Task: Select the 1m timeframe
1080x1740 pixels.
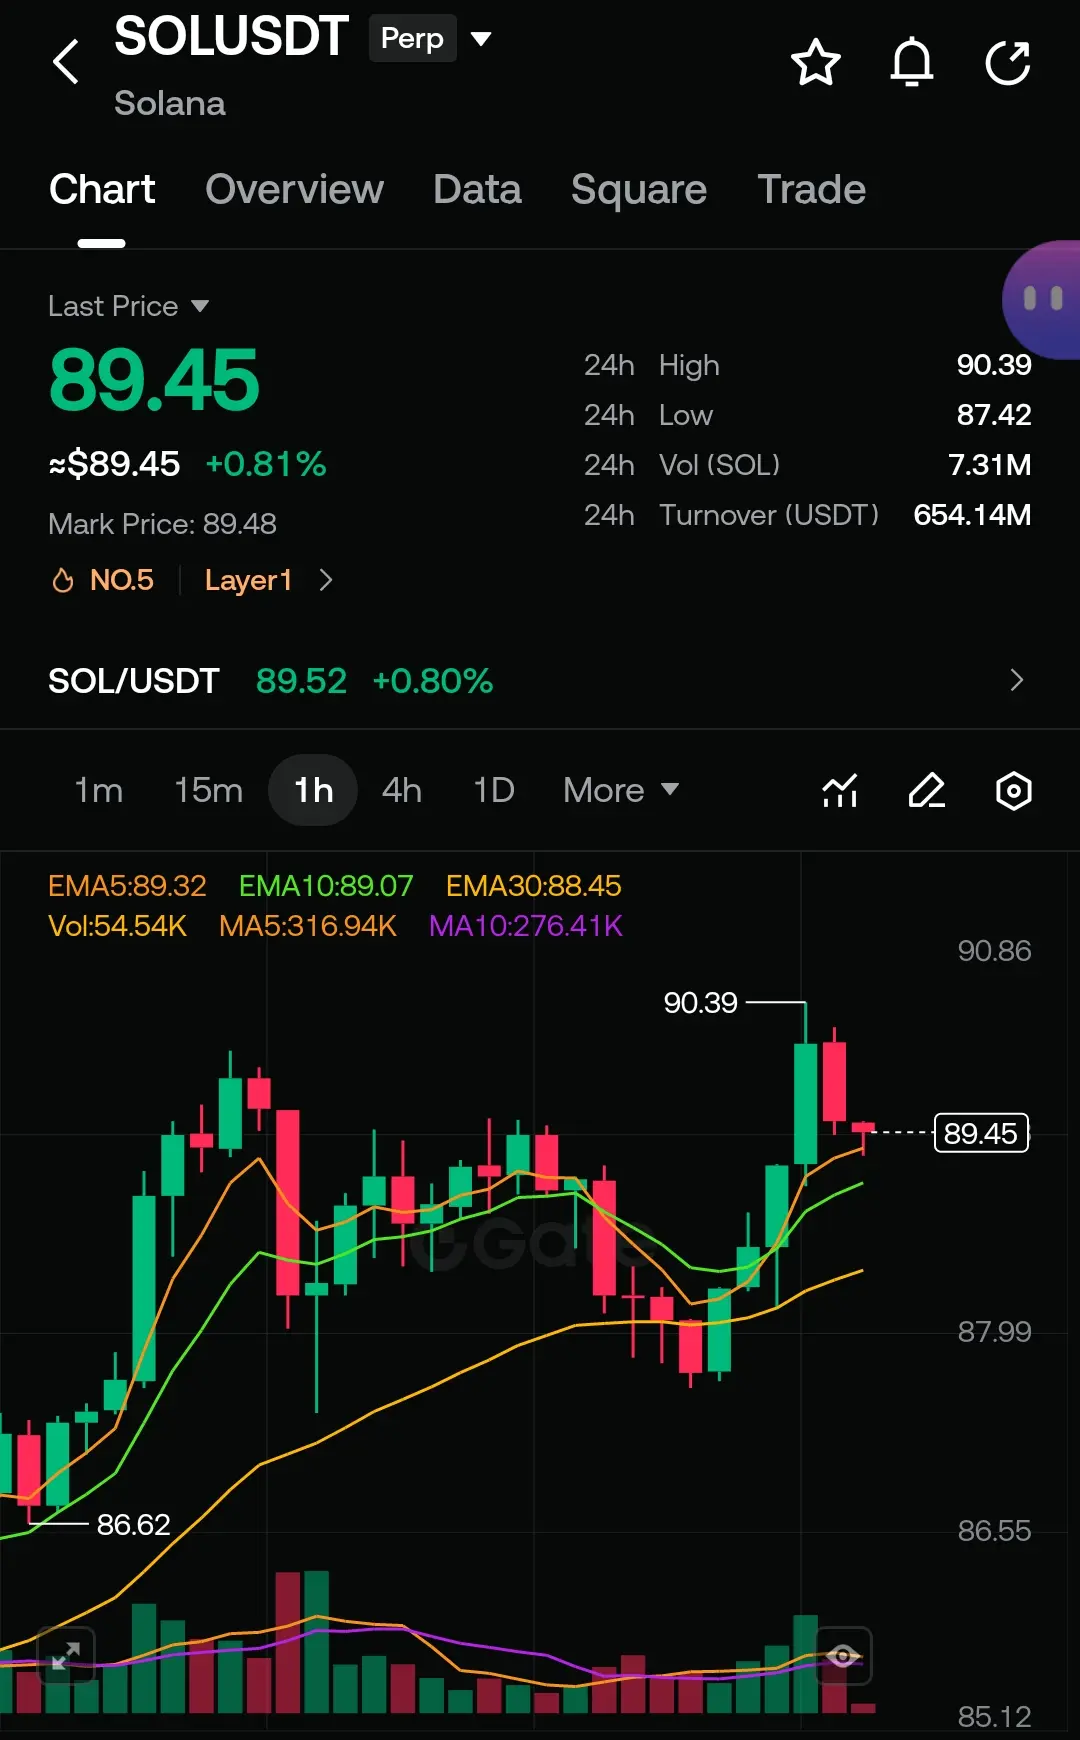Action: click(x=99, y=790)
